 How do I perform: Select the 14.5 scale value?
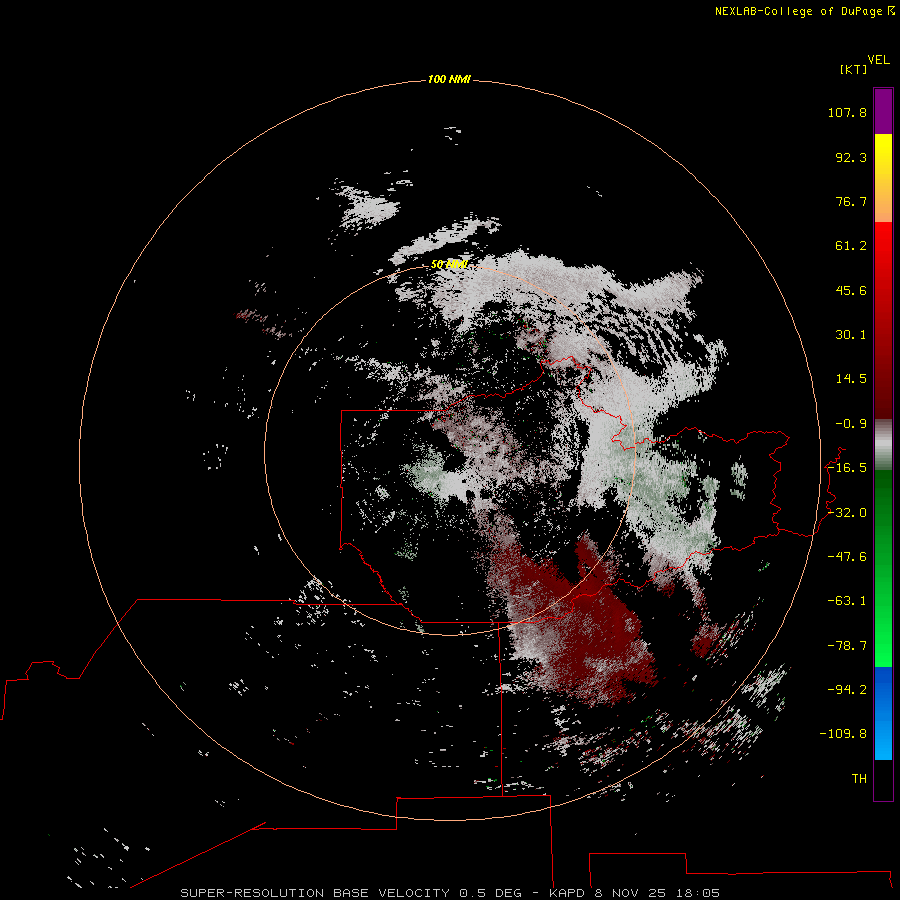(851, 379)
